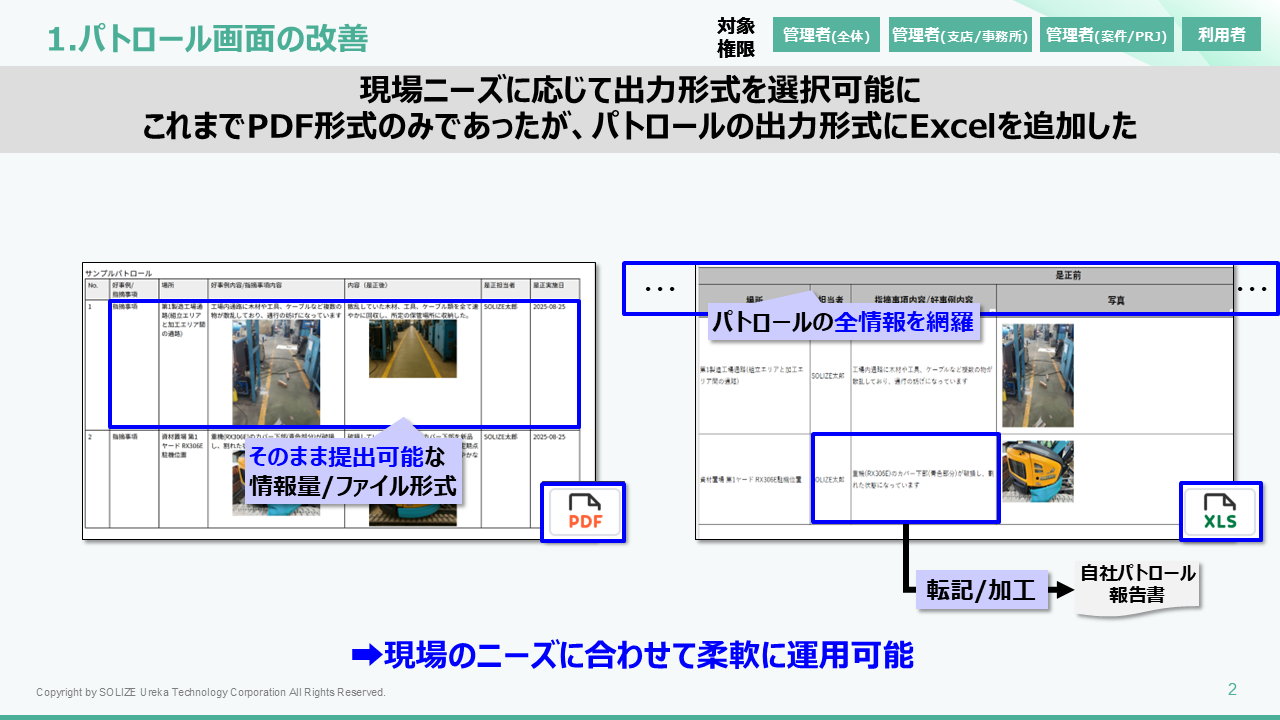Click the 写真 column header in the Excel table

[1115, 299]
